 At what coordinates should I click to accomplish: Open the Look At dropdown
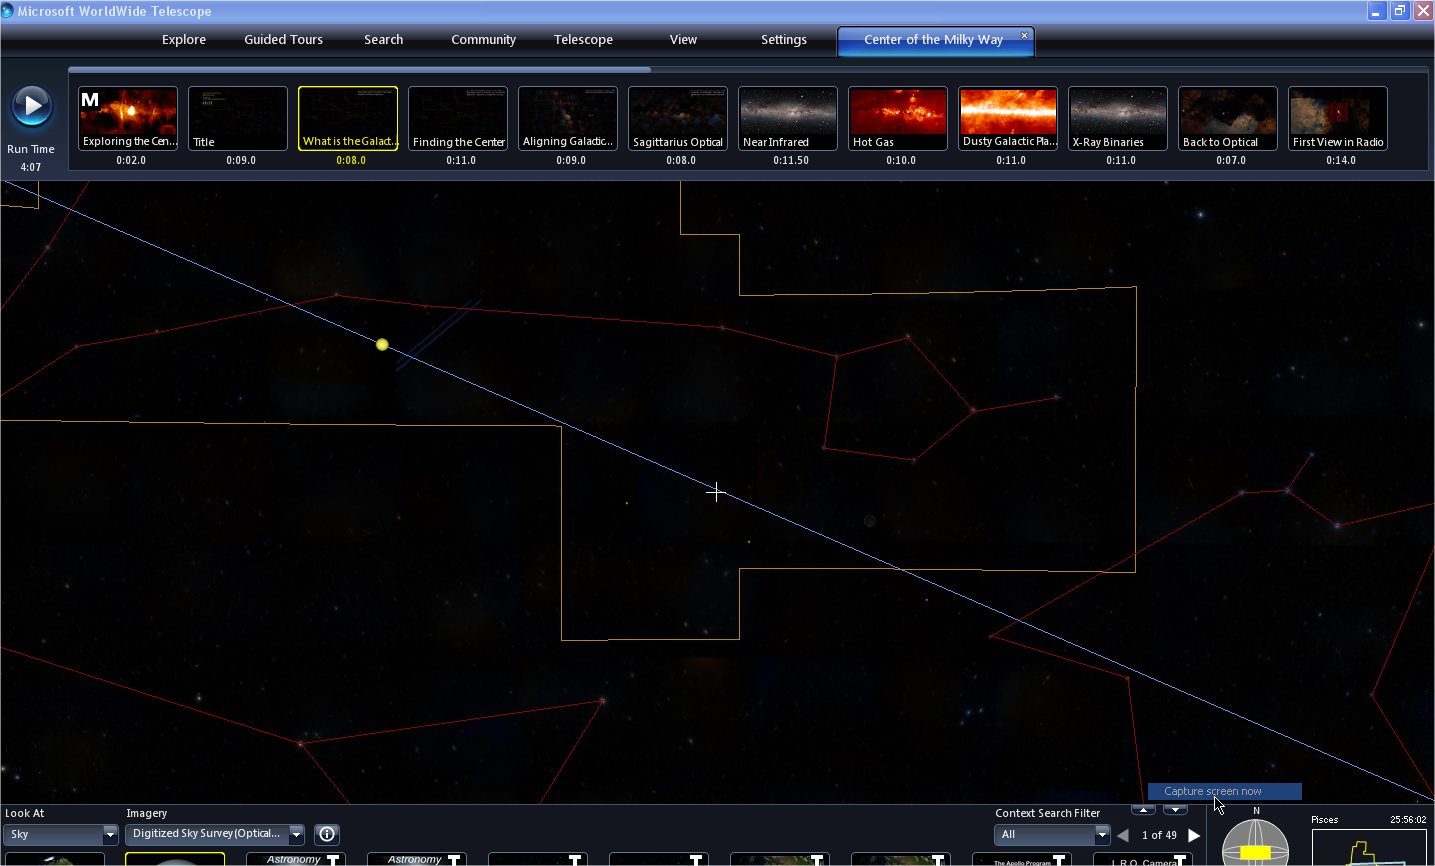[61, 834]
